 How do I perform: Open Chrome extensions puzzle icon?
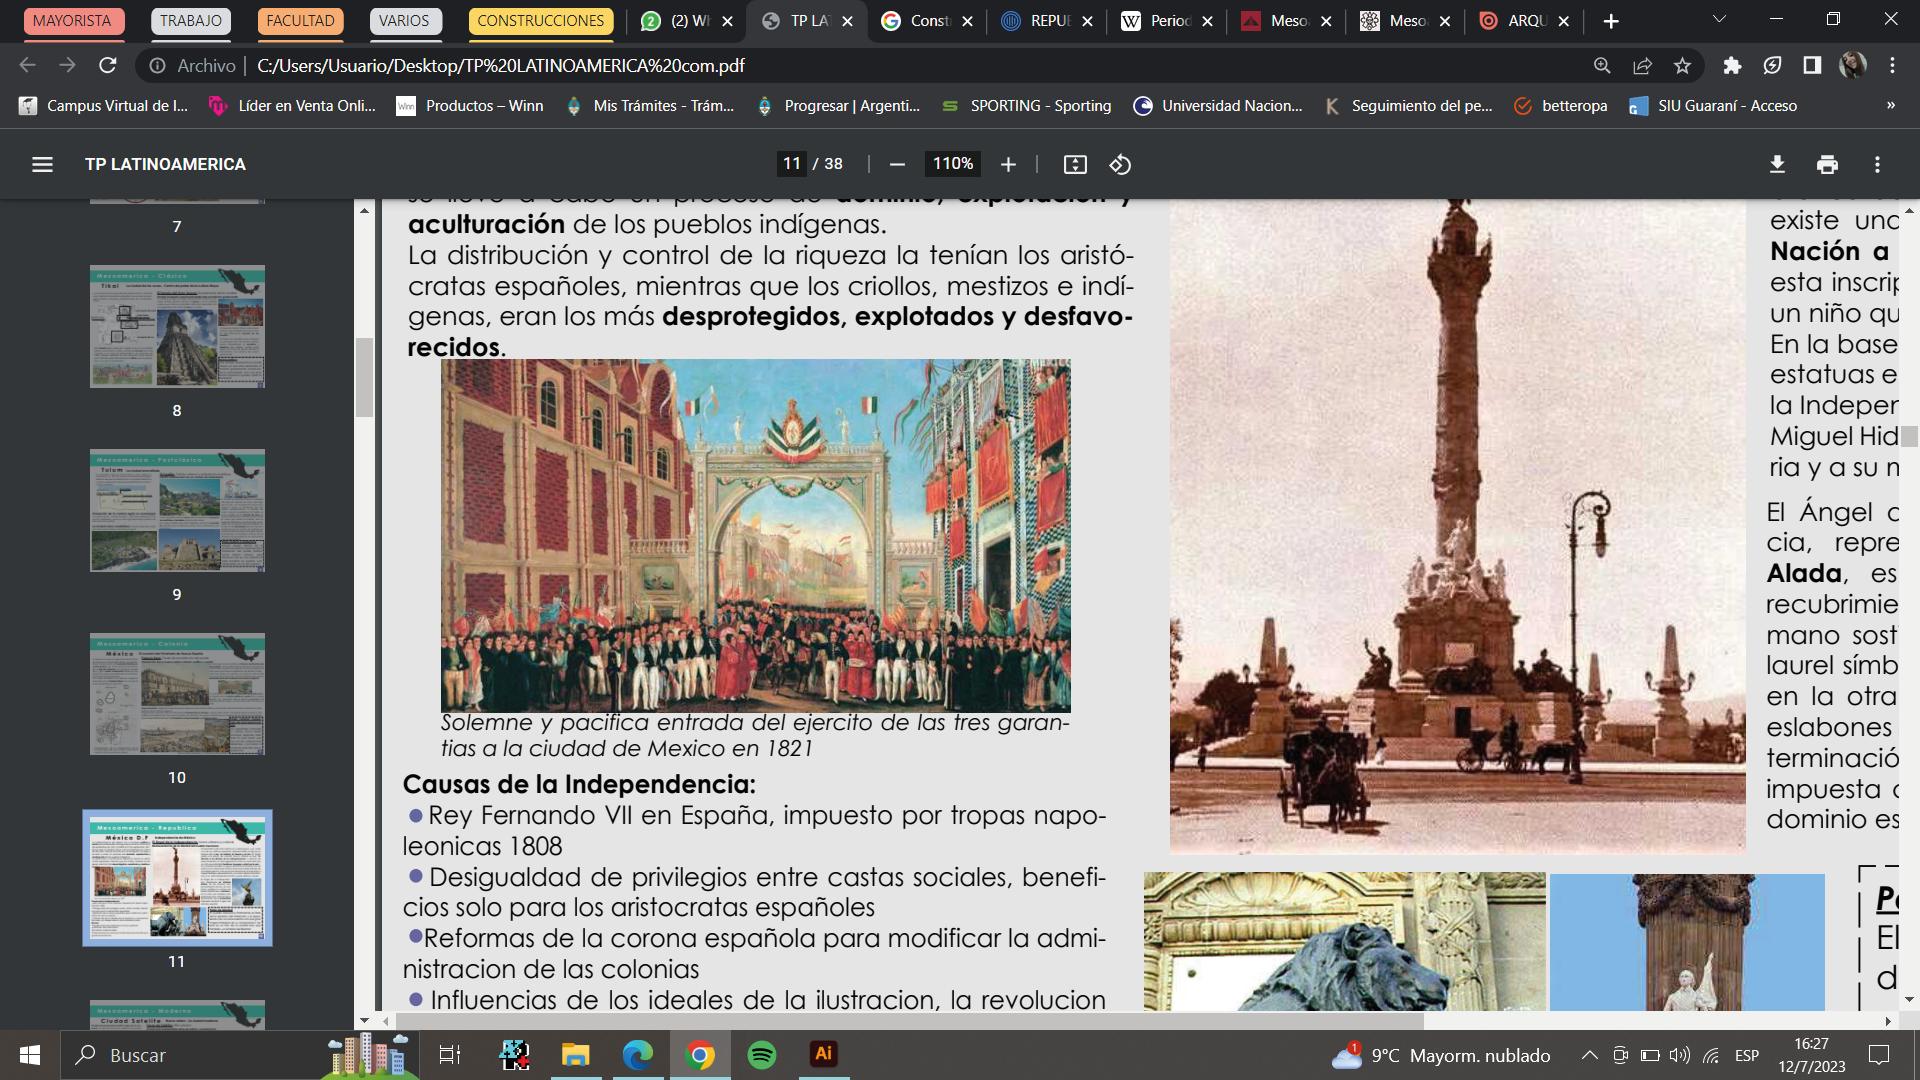(1732, 66)
